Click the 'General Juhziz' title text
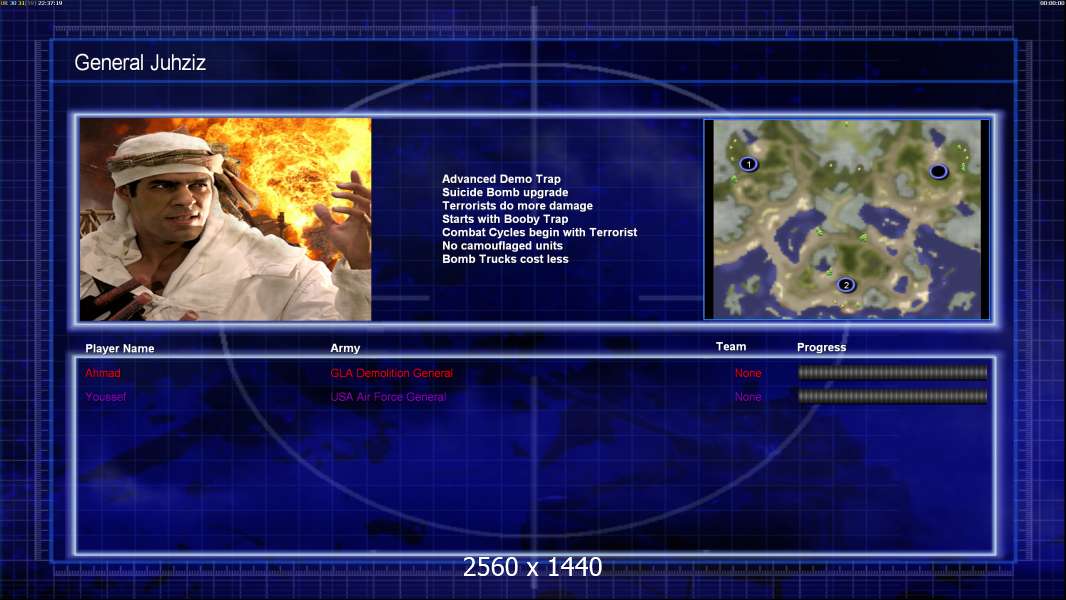 (140, 63)
